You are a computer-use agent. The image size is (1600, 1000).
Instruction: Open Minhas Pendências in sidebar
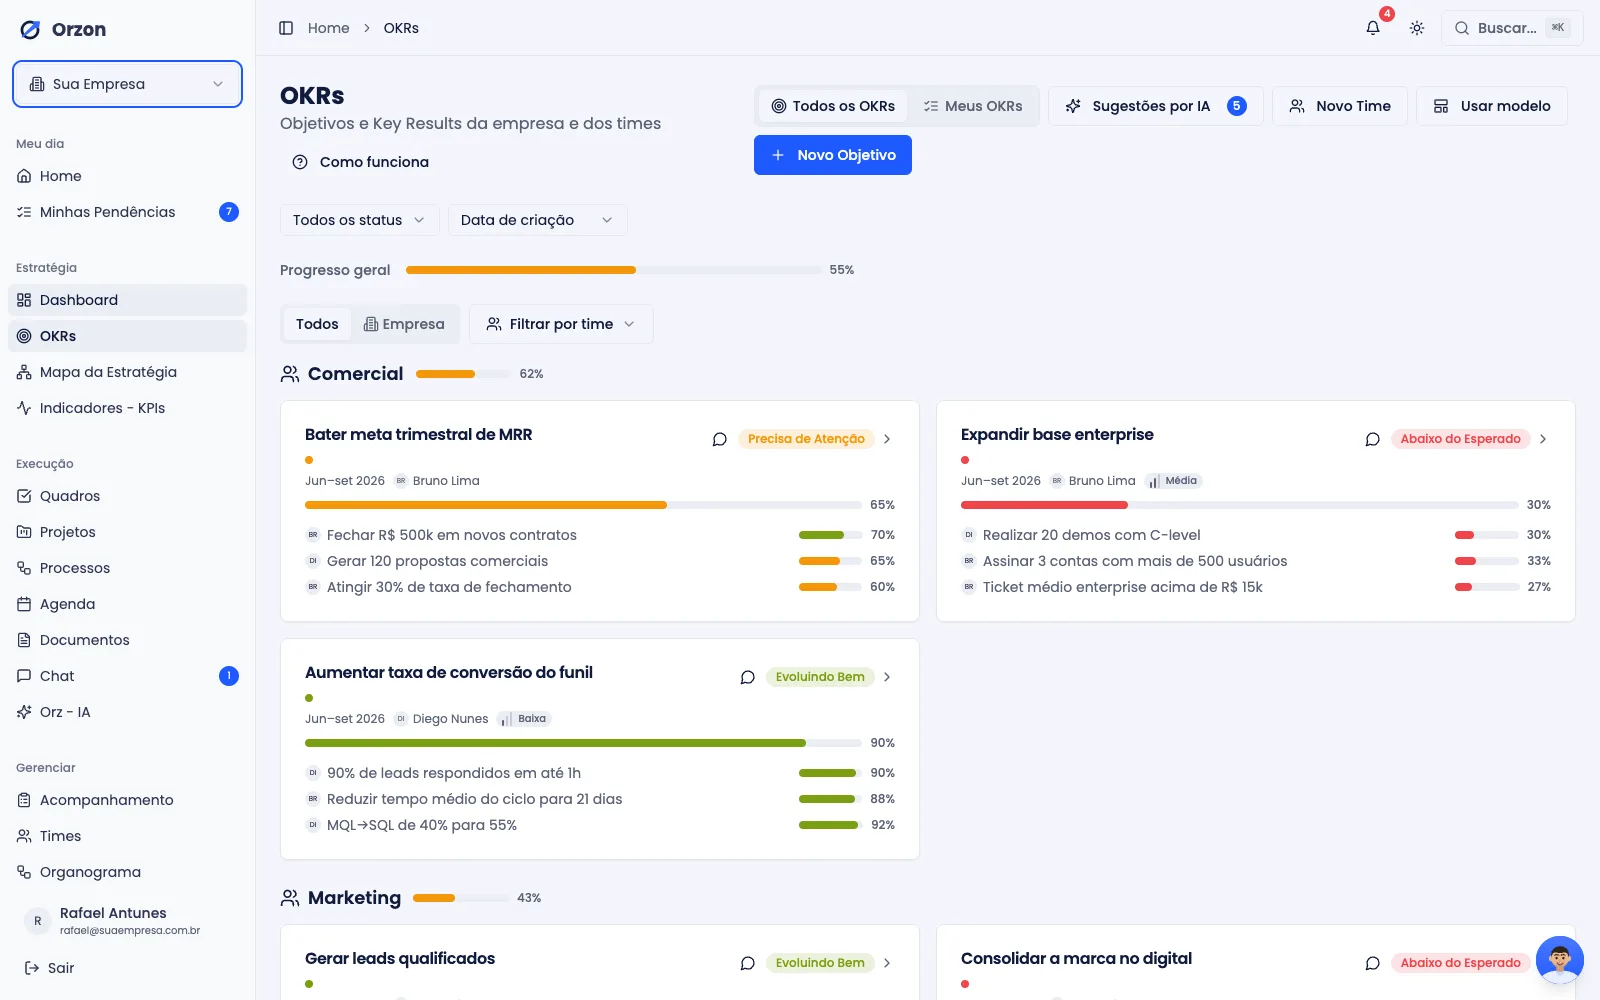click(x=127, y=212)
